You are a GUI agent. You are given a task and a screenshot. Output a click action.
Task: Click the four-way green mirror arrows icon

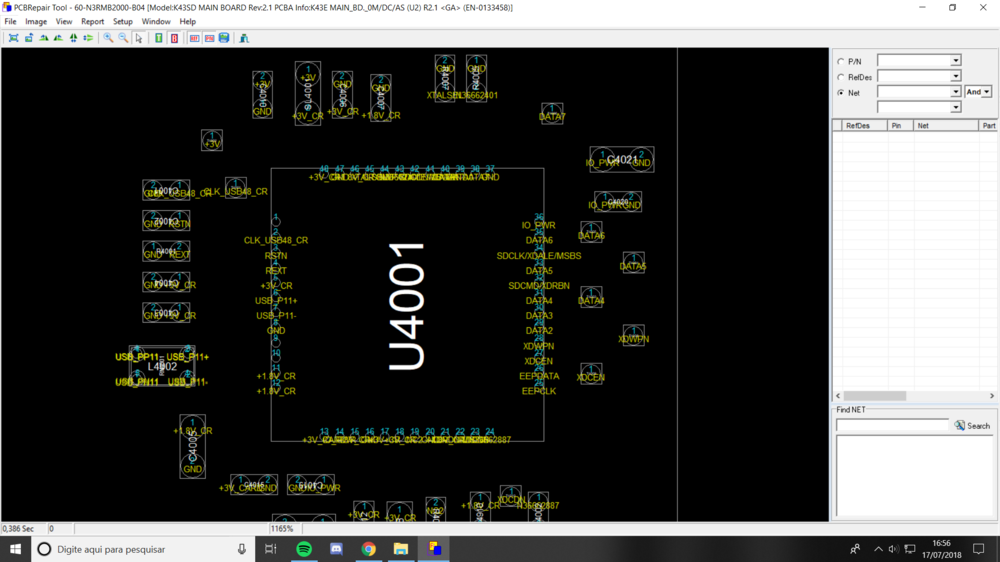(x=73, y=38)
